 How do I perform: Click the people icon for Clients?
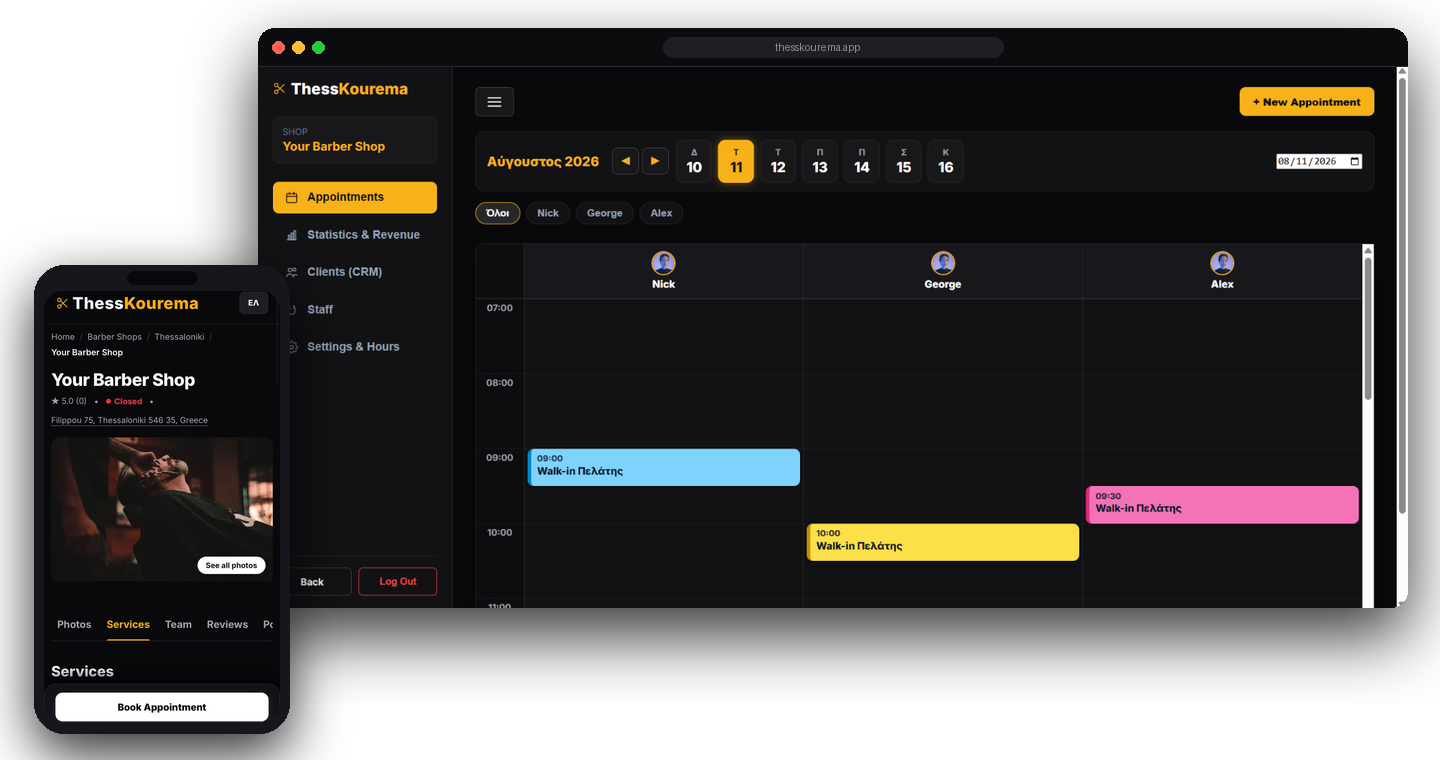pyautogui.click(x=292, y=272)
